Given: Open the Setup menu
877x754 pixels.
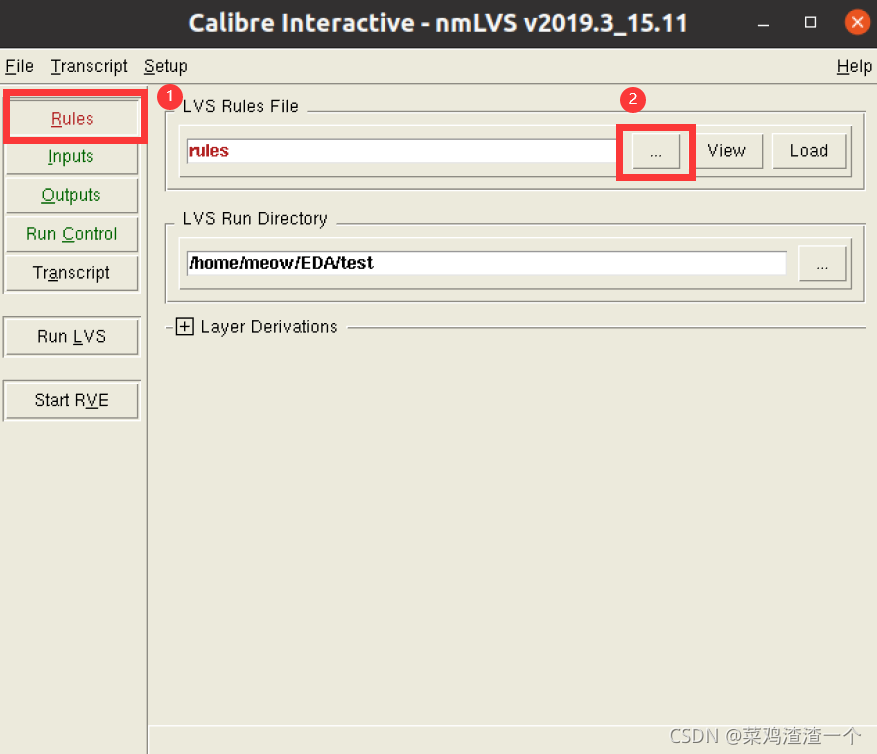Looking at the screenshot, I should 165,66.
